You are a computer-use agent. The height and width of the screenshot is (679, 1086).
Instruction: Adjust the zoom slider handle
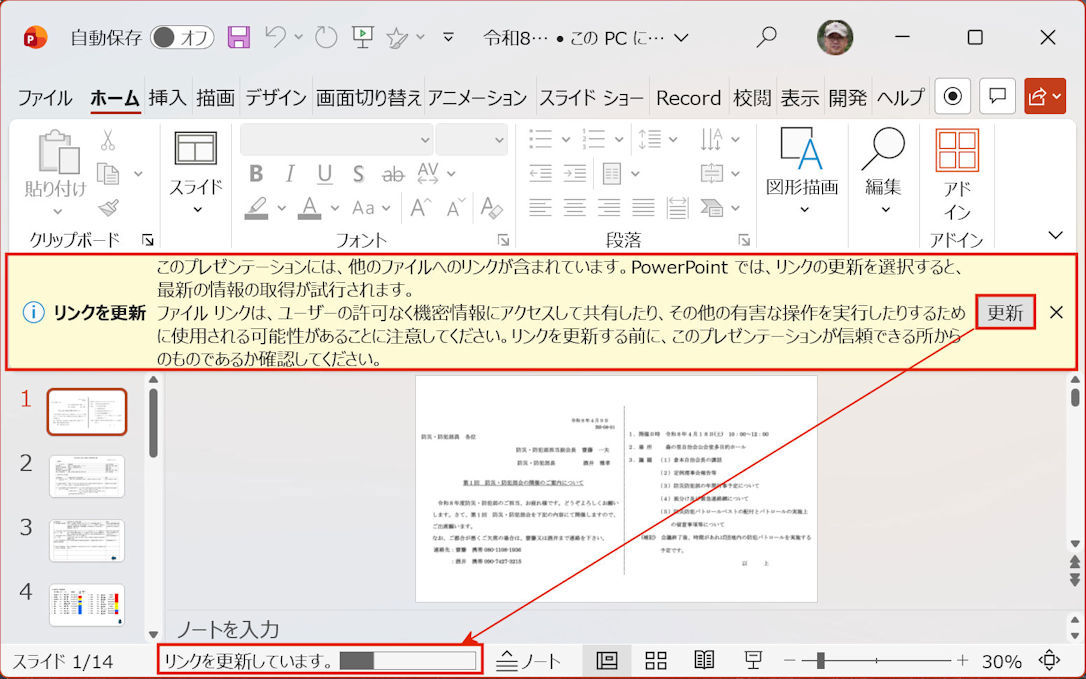pos(821,660)
